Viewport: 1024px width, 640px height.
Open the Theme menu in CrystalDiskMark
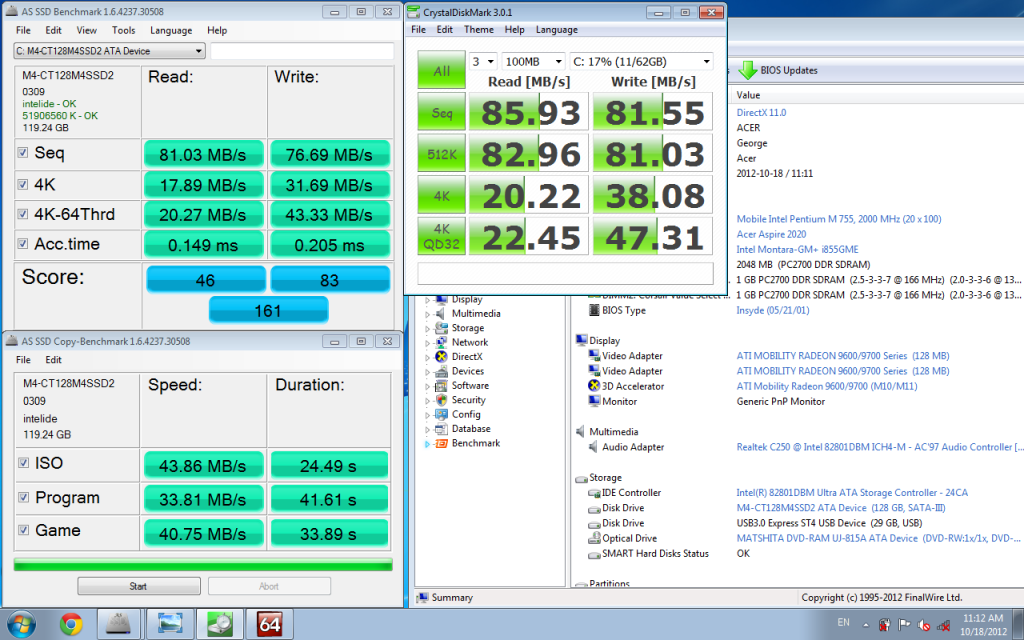(x=478, y=30)
